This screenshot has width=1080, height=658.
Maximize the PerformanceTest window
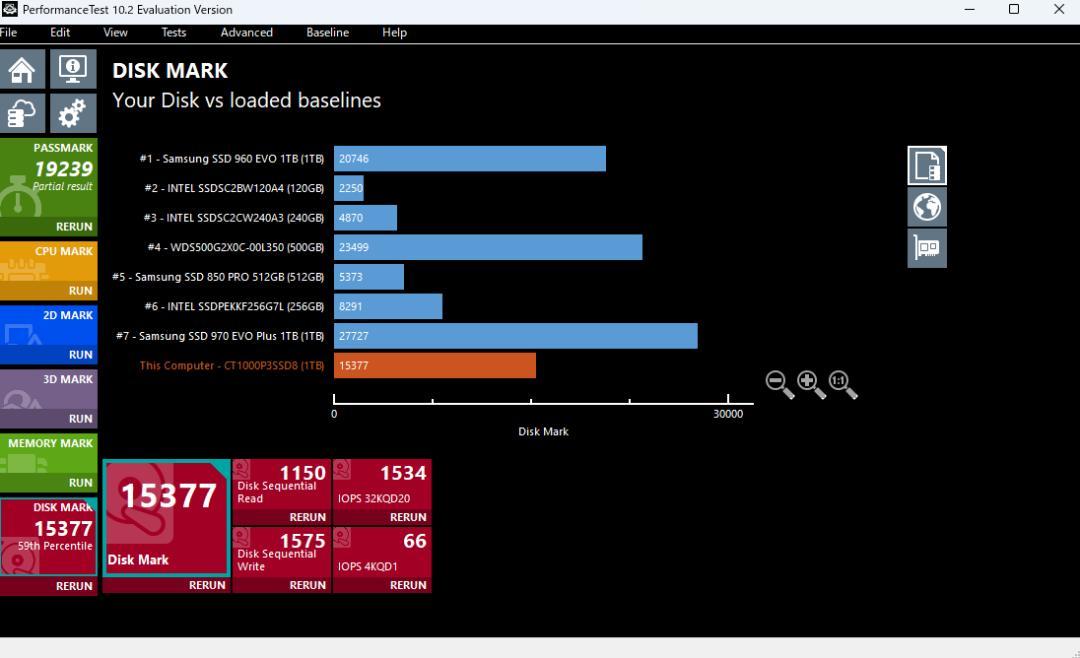tap(1014, 9)
